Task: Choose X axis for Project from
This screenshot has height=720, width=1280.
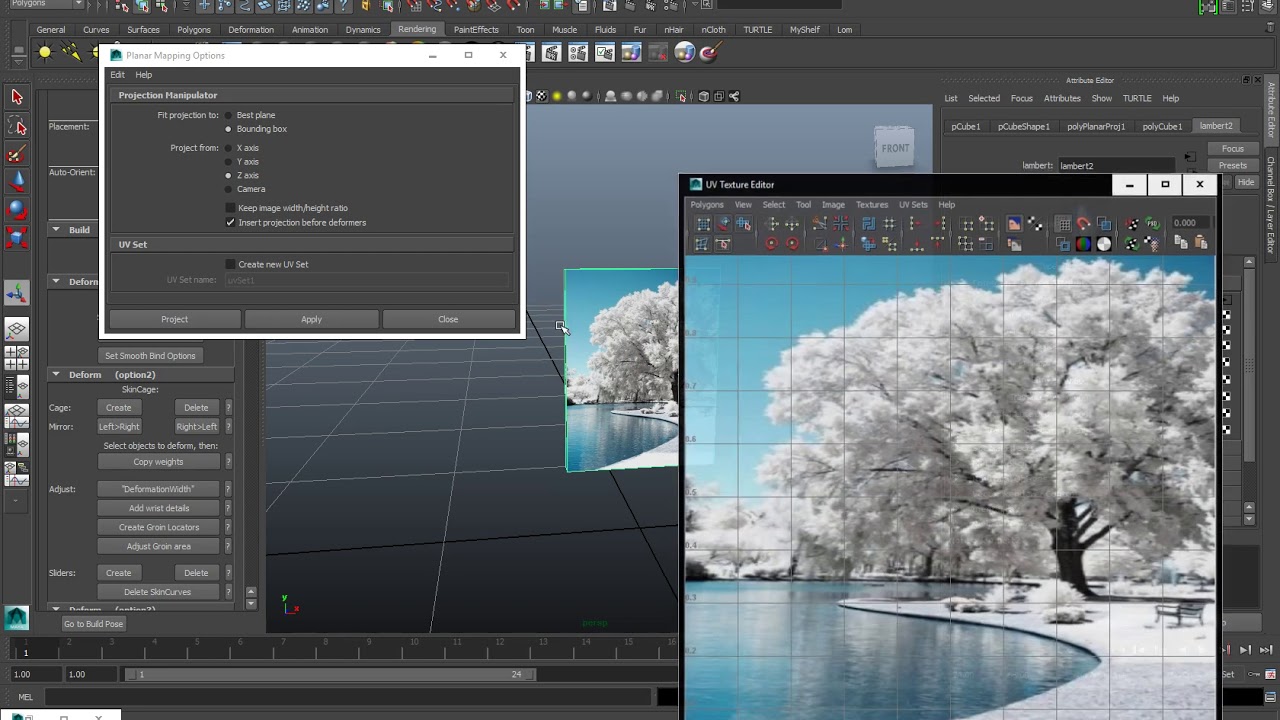Action: [228, 148]
